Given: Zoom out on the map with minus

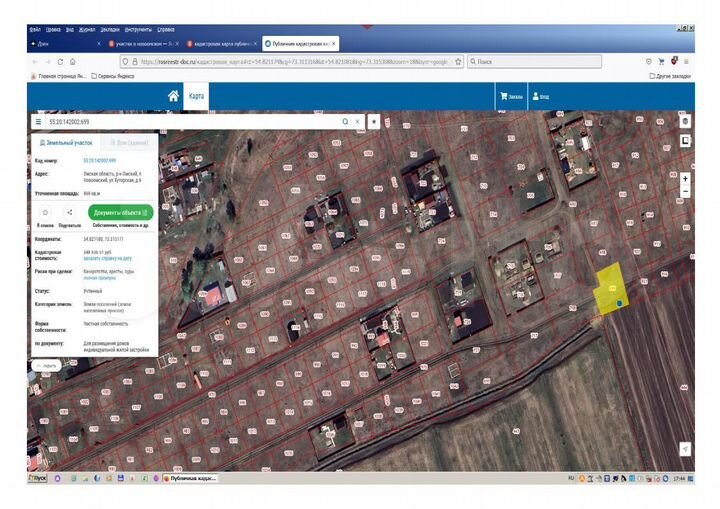Looking at the screenshot, I should [685, 191].
